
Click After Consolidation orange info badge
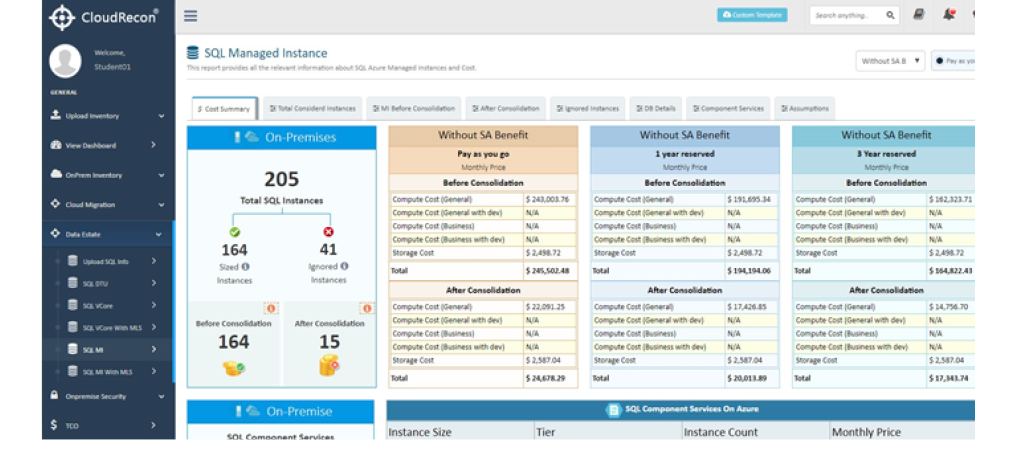click(x=367, y=308)
